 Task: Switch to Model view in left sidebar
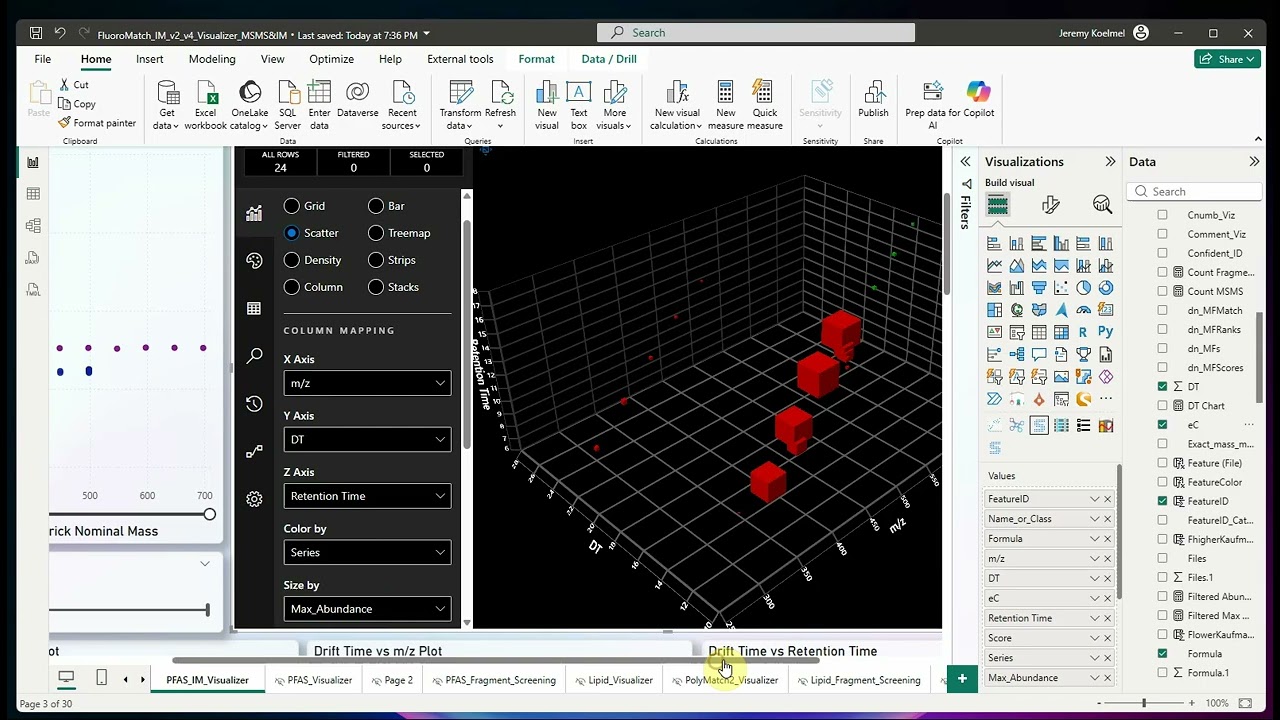33,226
